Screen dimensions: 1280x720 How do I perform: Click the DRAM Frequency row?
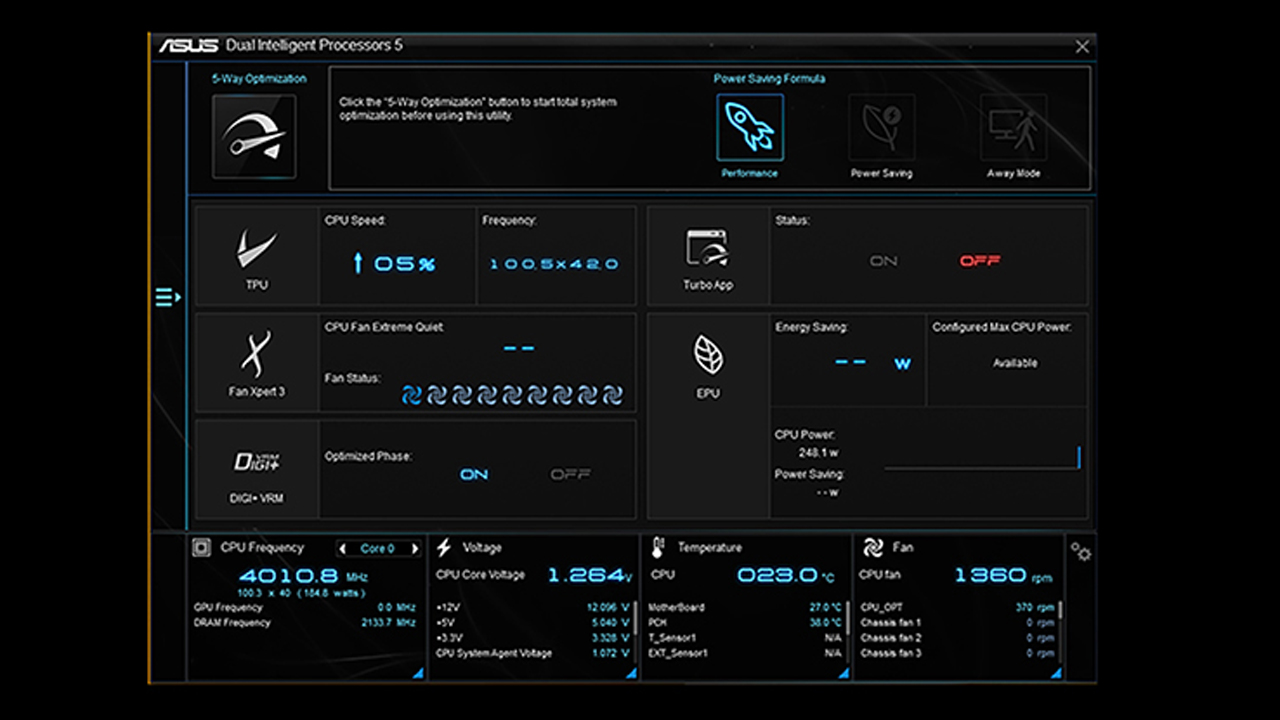point(305,623)
